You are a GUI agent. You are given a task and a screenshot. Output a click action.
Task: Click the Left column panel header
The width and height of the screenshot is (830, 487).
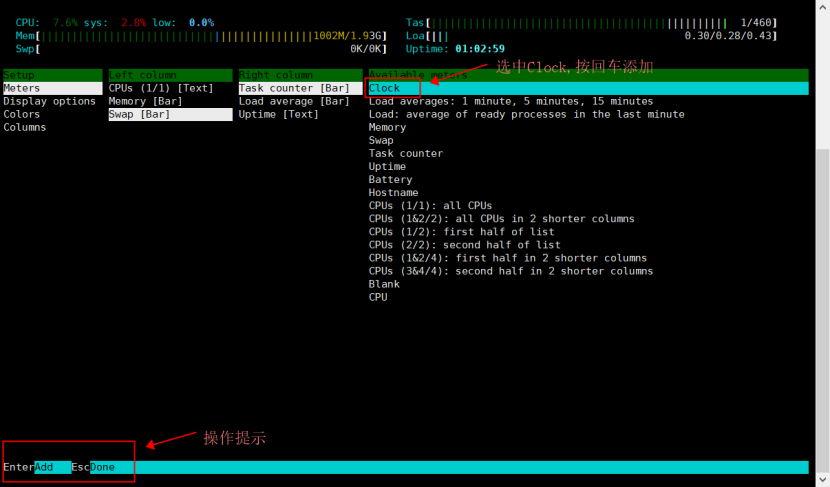[x=170, y=75]
